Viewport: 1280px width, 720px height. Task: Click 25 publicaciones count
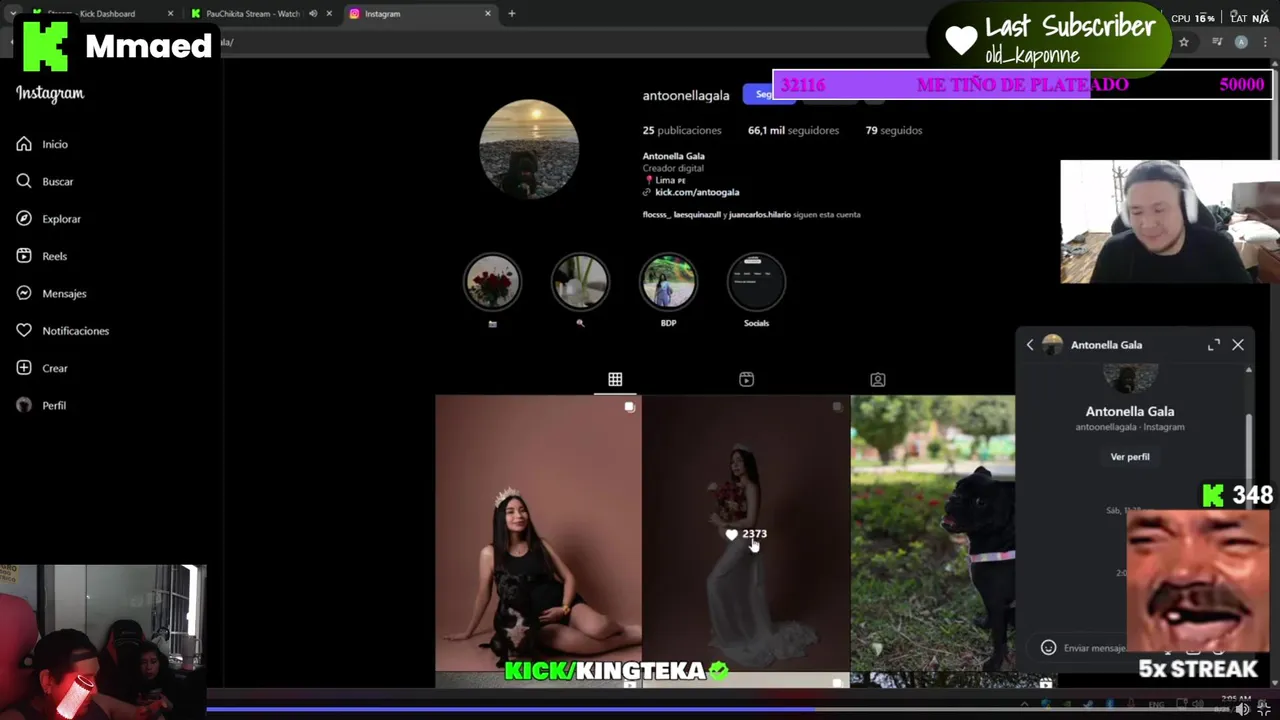pos(682,130)
